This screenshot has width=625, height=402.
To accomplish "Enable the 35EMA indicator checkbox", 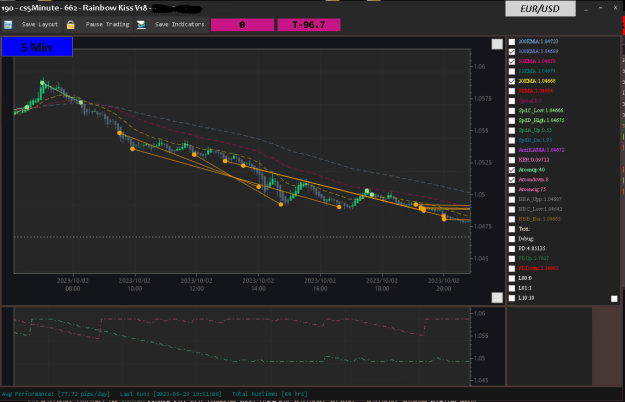I will coord(512,71).
